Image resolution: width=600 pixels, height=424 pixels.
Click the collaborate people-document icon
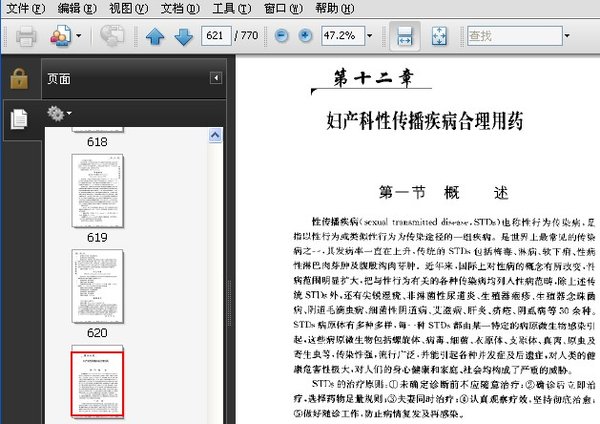click(x=61, y=36)
